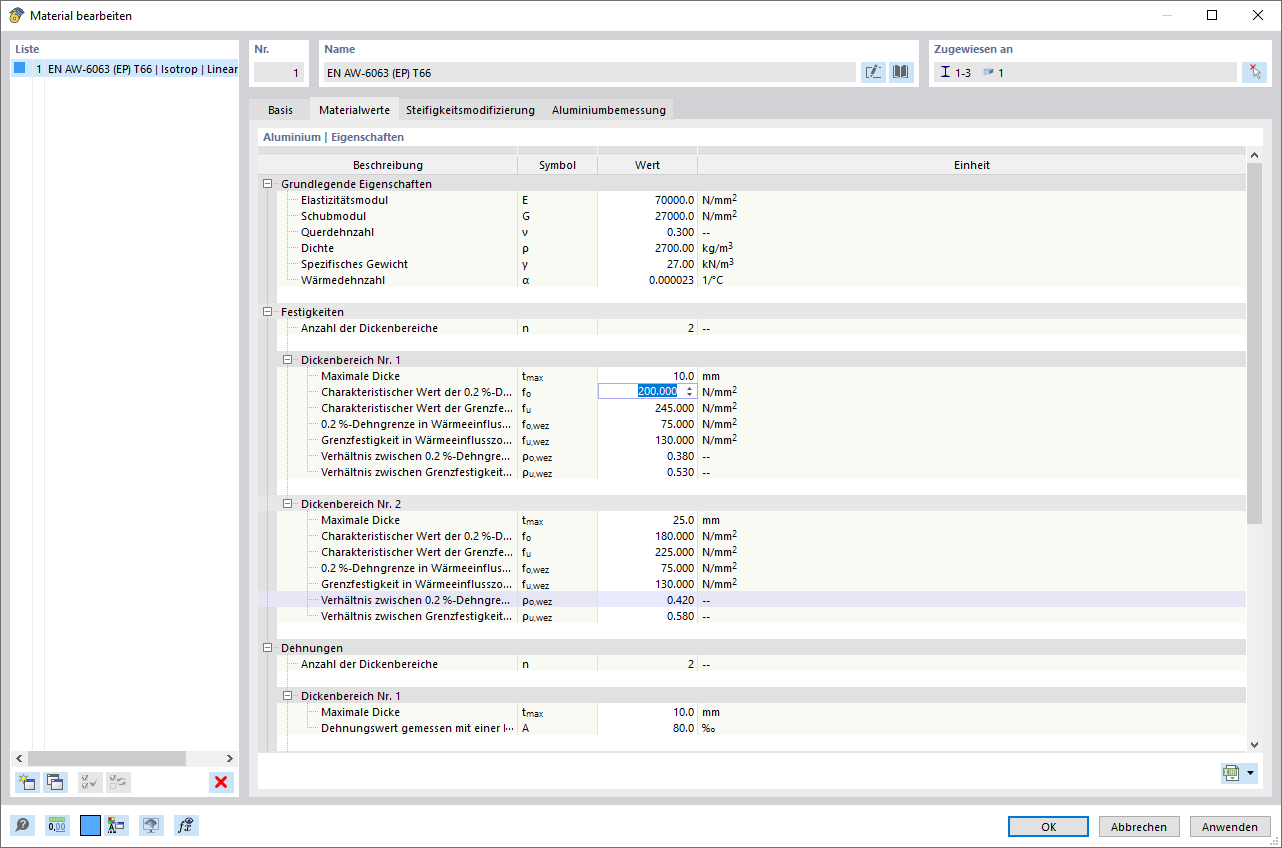
Task: Collapse the Dehnungen section
Action: pos(267,648)
